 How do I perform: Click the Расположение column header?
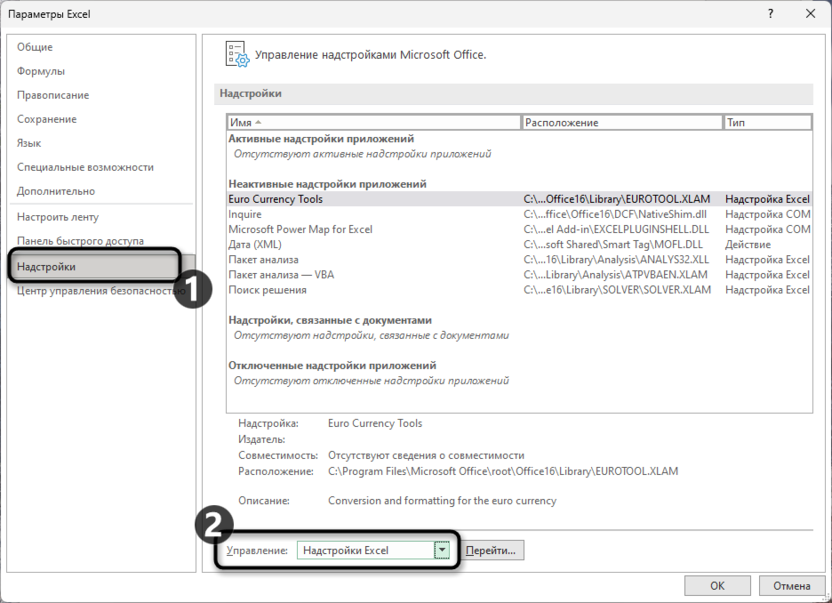pos(621,122)
